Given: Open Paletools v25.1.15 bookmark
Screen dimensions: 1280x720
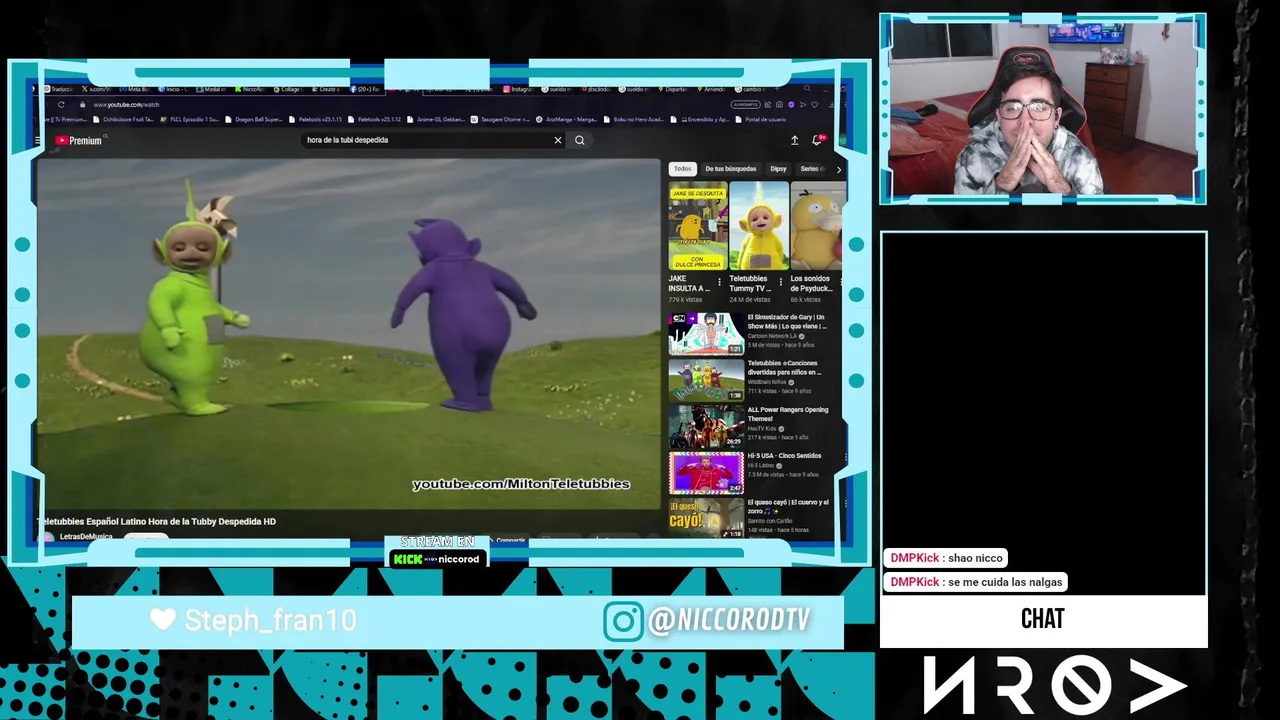Looking at the screenshot, I should [x=317, y=119].
